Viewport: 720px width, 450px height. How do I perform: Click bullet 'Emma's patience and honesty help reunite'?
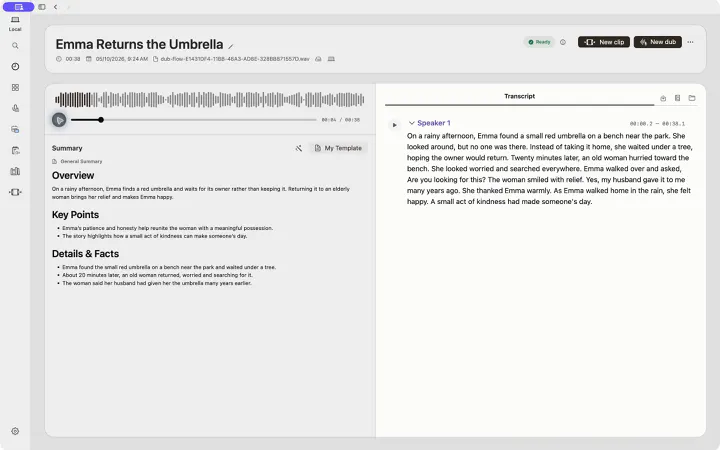coord(167,228)
